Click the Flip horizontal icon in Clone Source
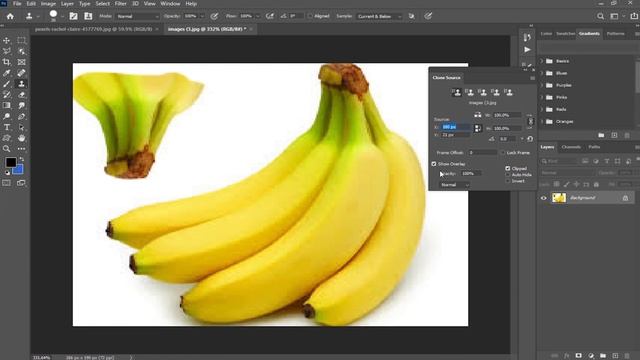 (x=478, y=115)
